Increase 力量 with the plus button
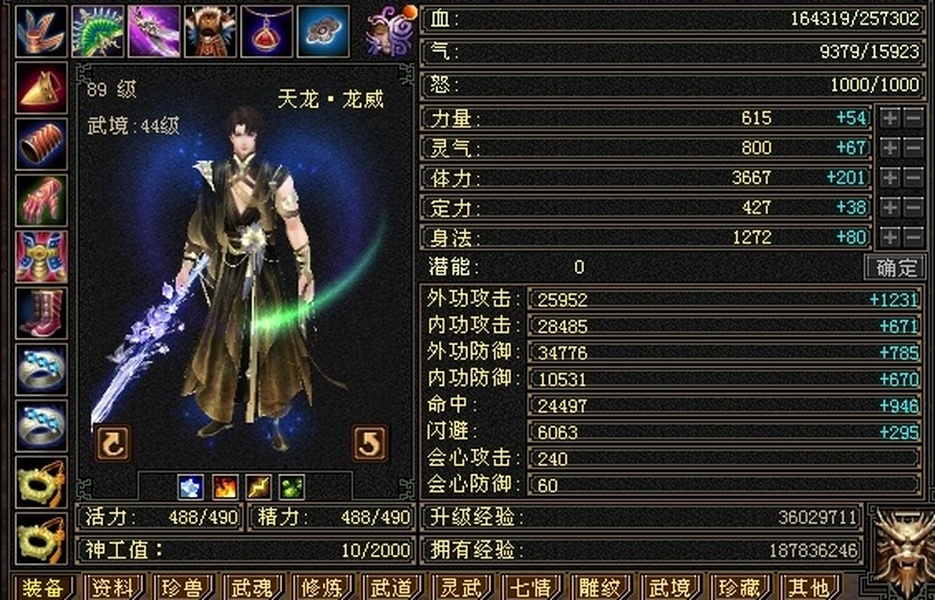Screen dimensions: 935x600 point(890,118)
